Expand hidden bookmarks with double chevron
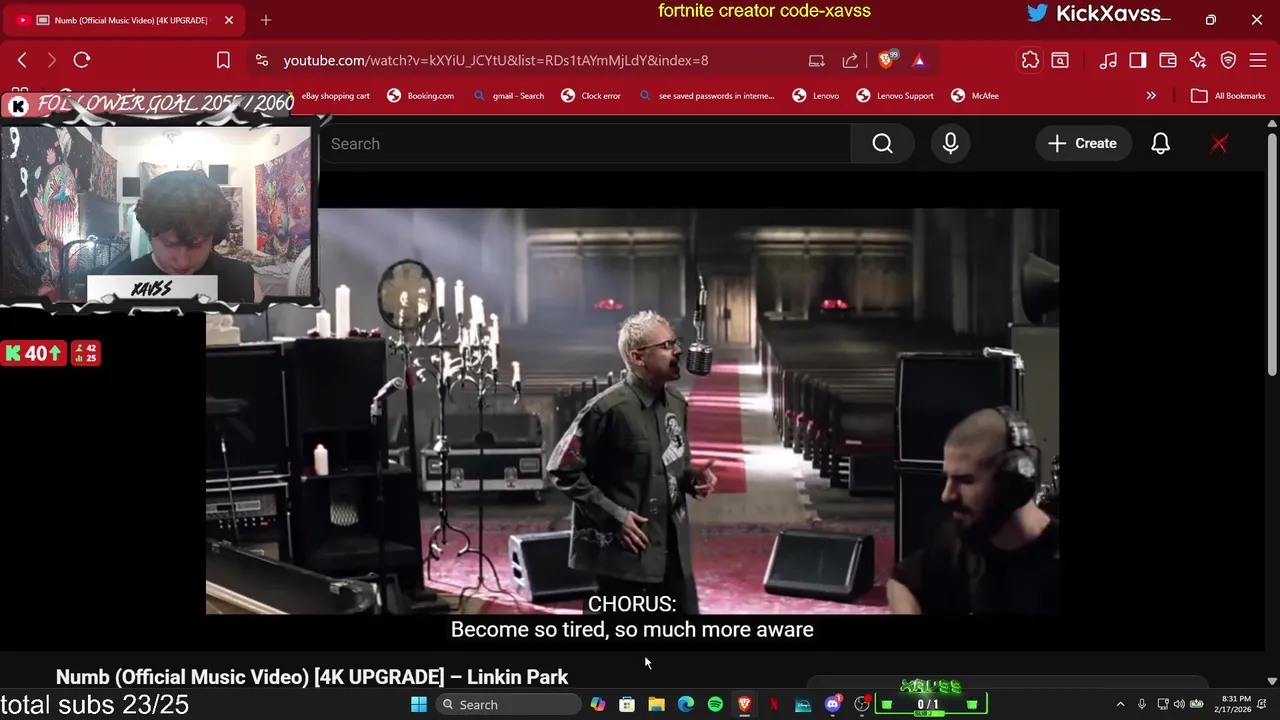The image size is (1280, 720). [1151, 96]
